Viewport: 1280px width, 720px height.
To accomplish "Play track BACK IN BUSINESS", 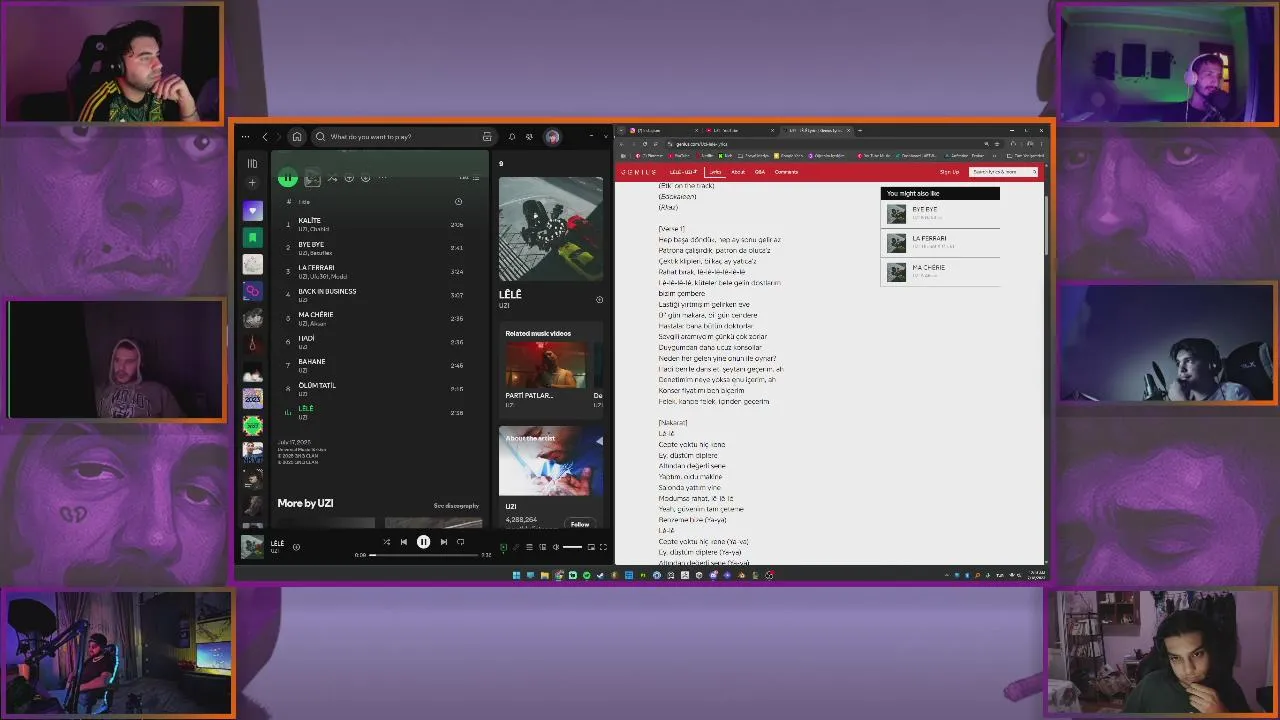I will (380, 295).
